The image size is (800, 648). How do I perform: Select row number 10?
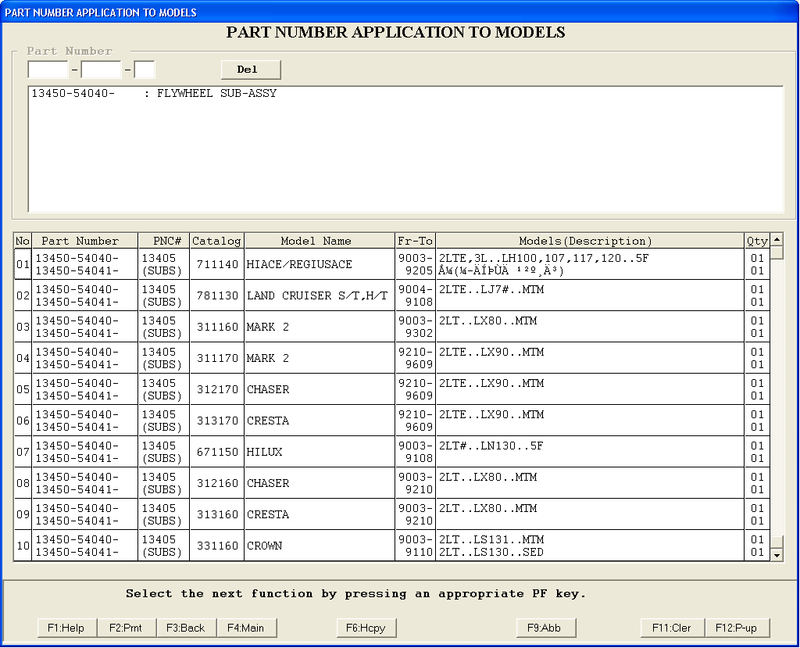pyautogui.click(x=22, y=546)
